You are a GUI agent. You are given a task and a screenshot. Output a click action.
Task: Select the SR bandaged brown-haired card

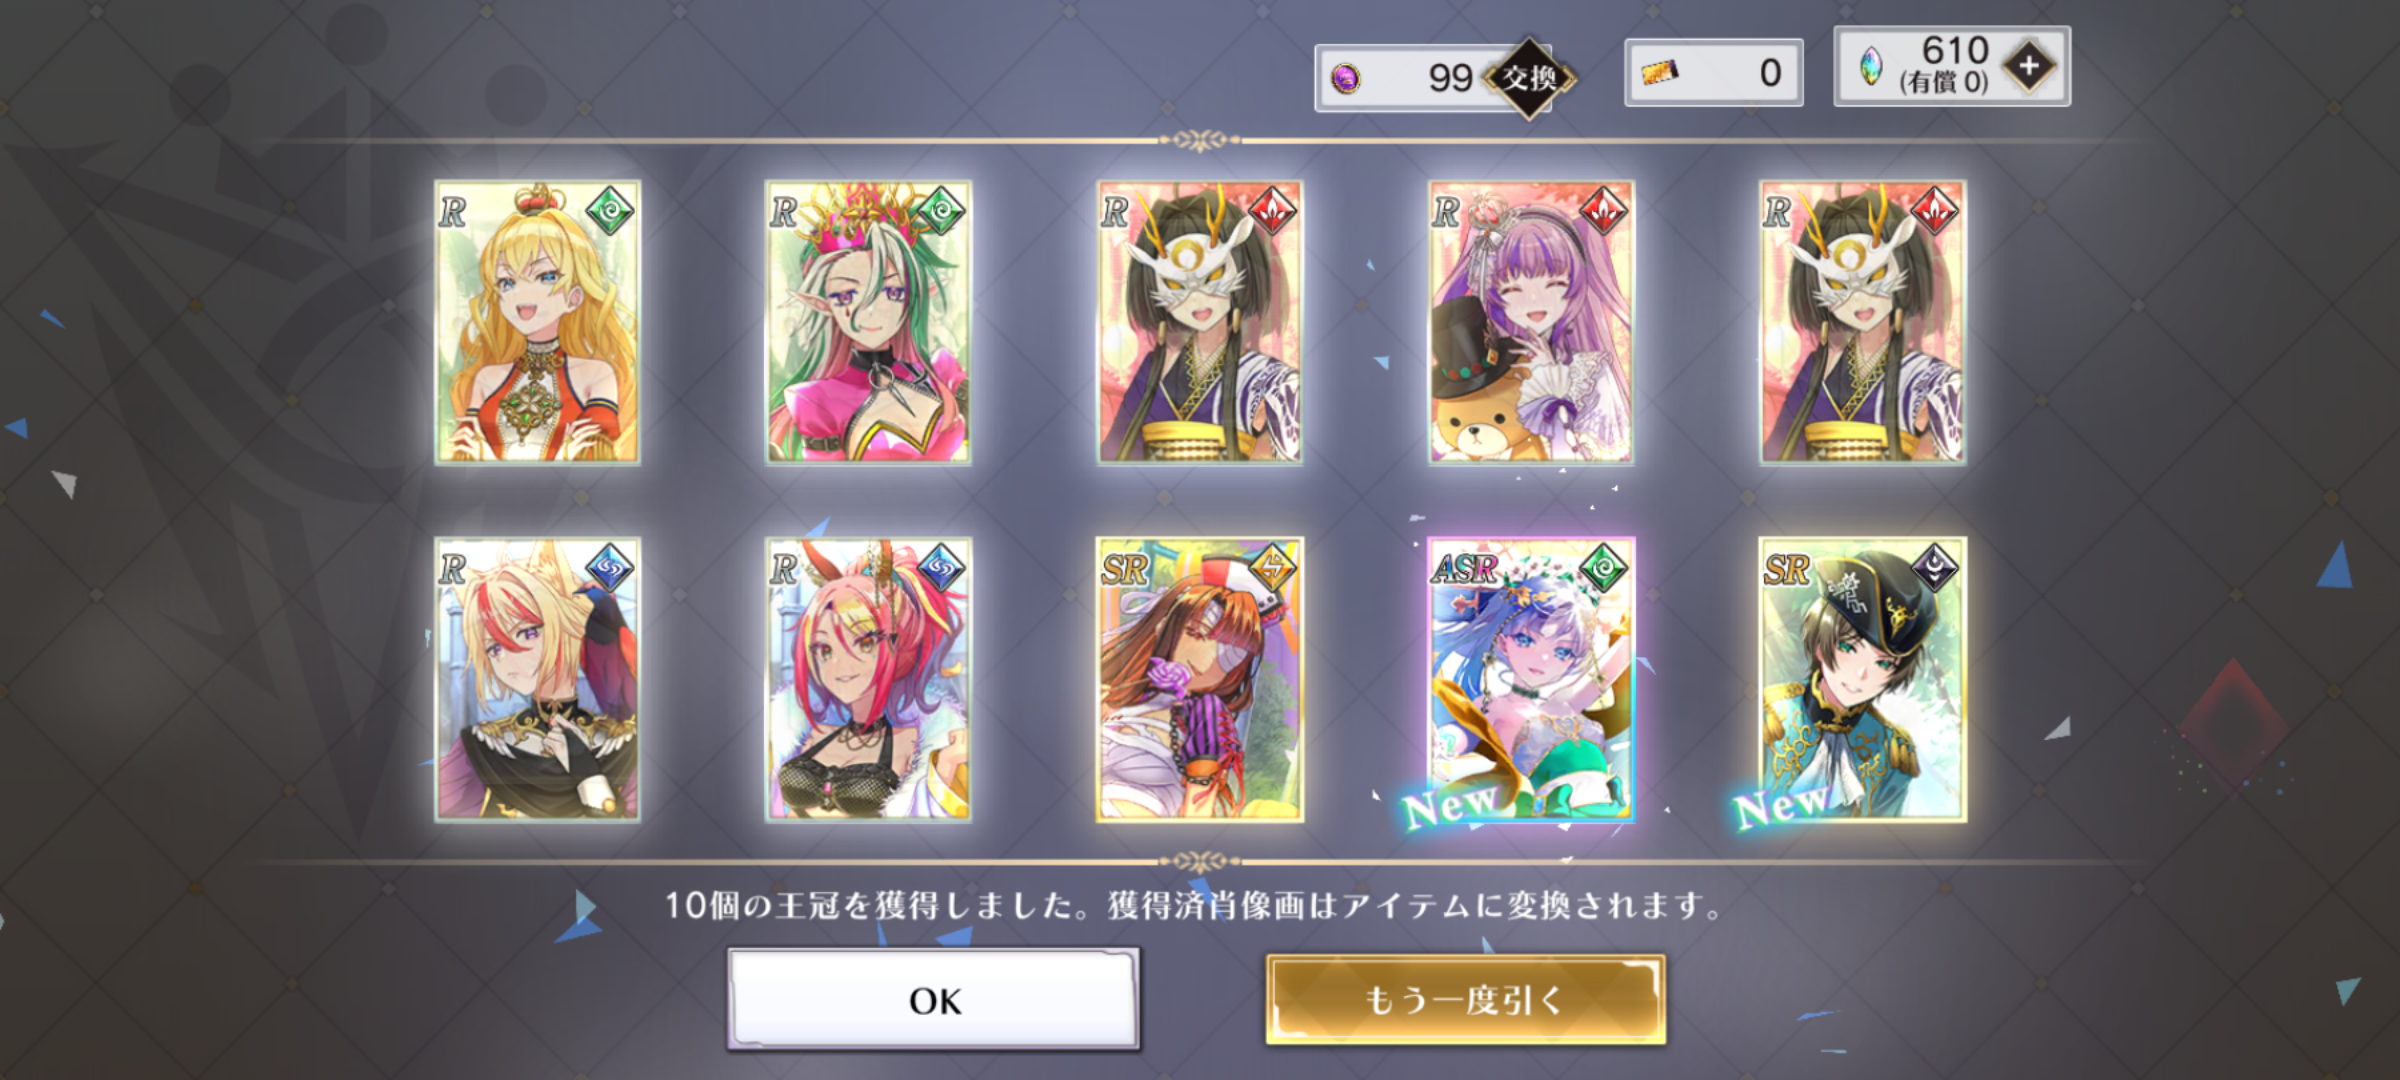click(1200, 680)
